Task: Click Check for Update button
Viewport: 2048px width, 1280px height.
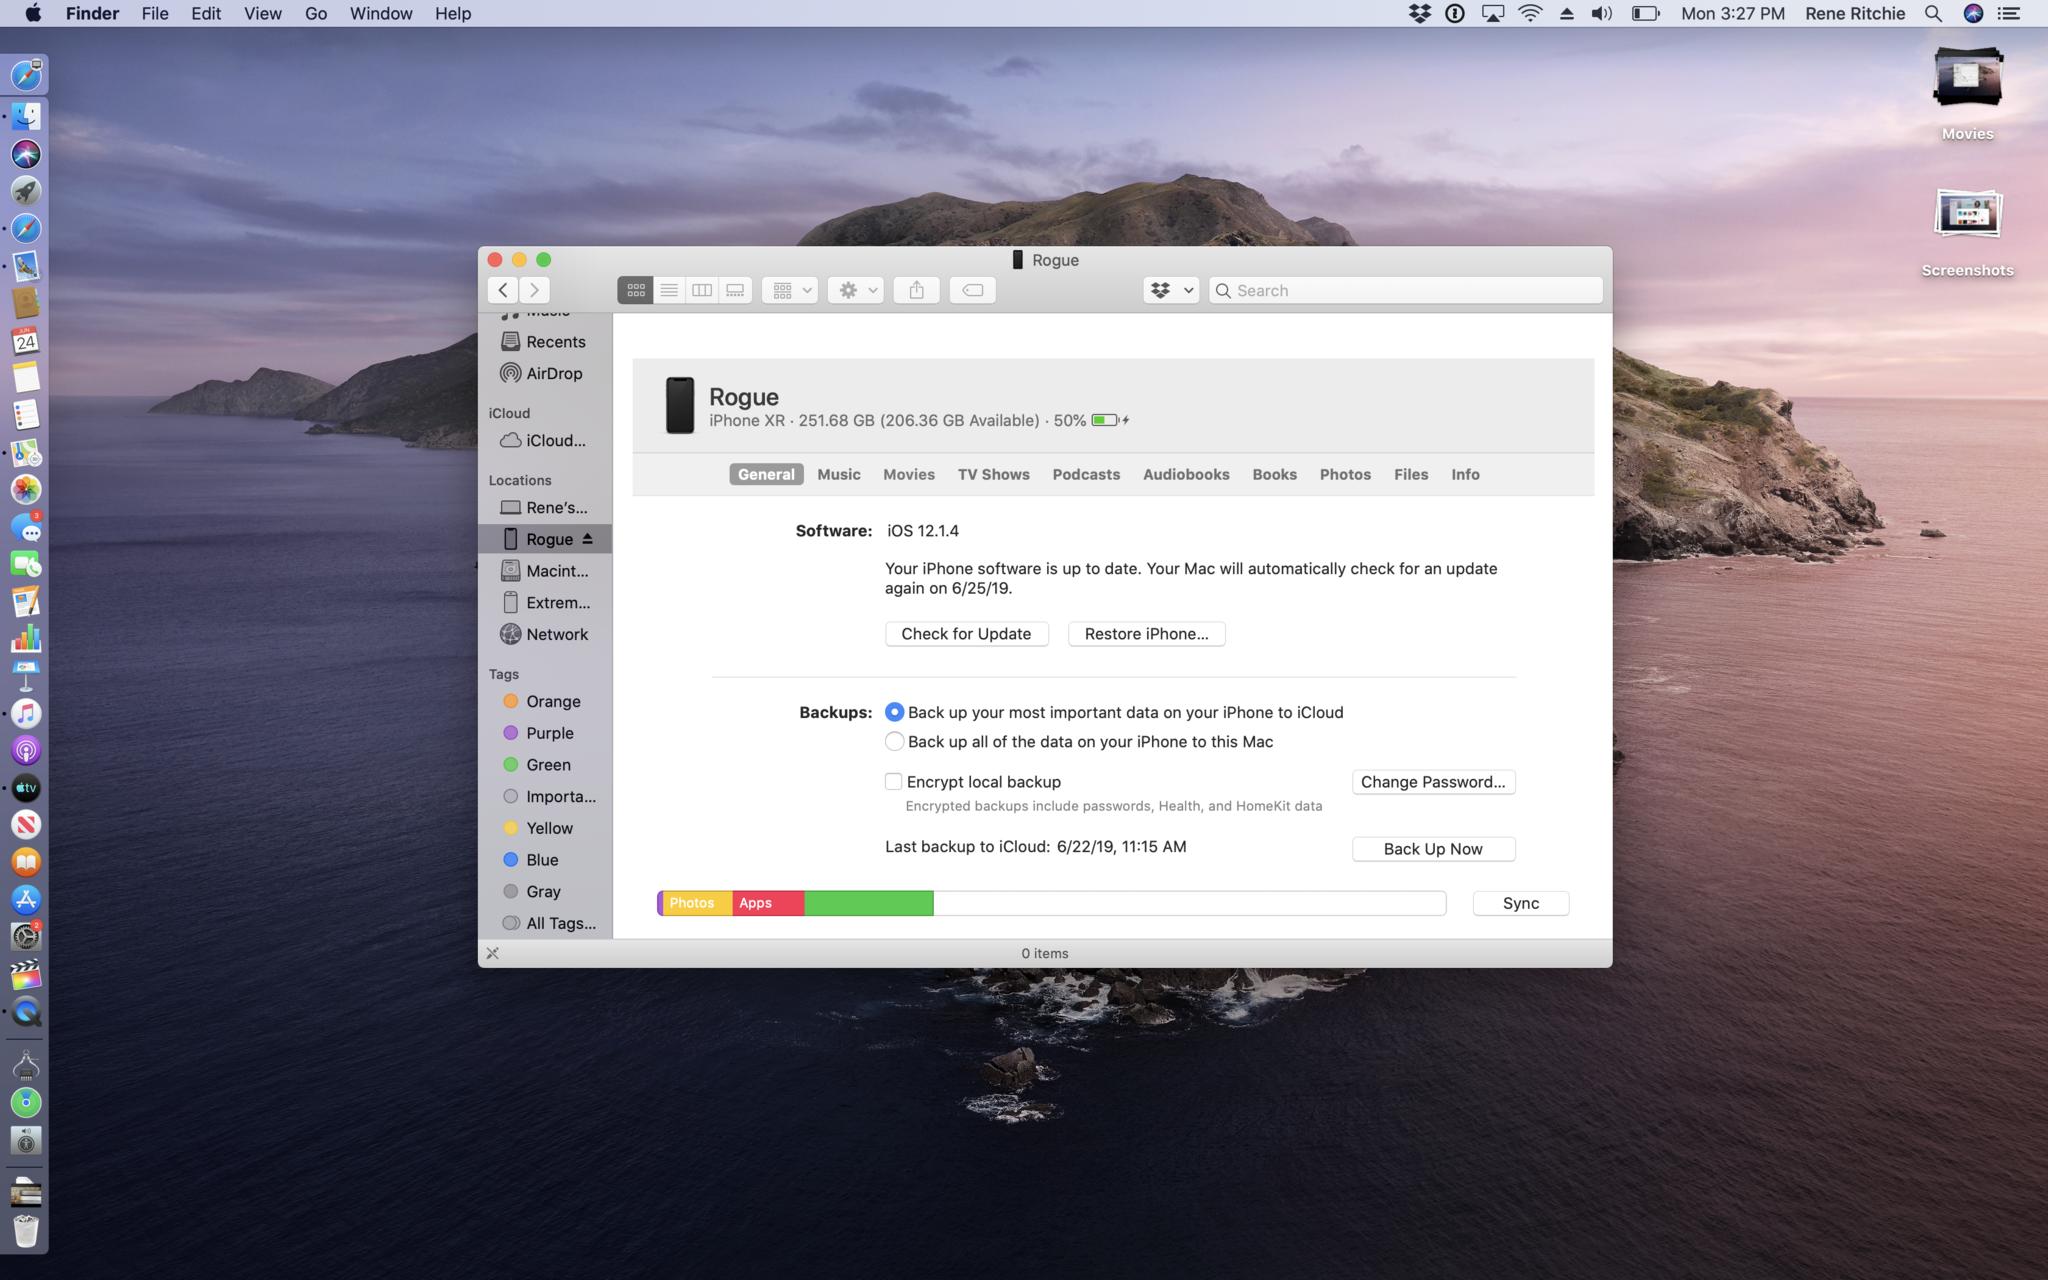Action: point(966,634)
